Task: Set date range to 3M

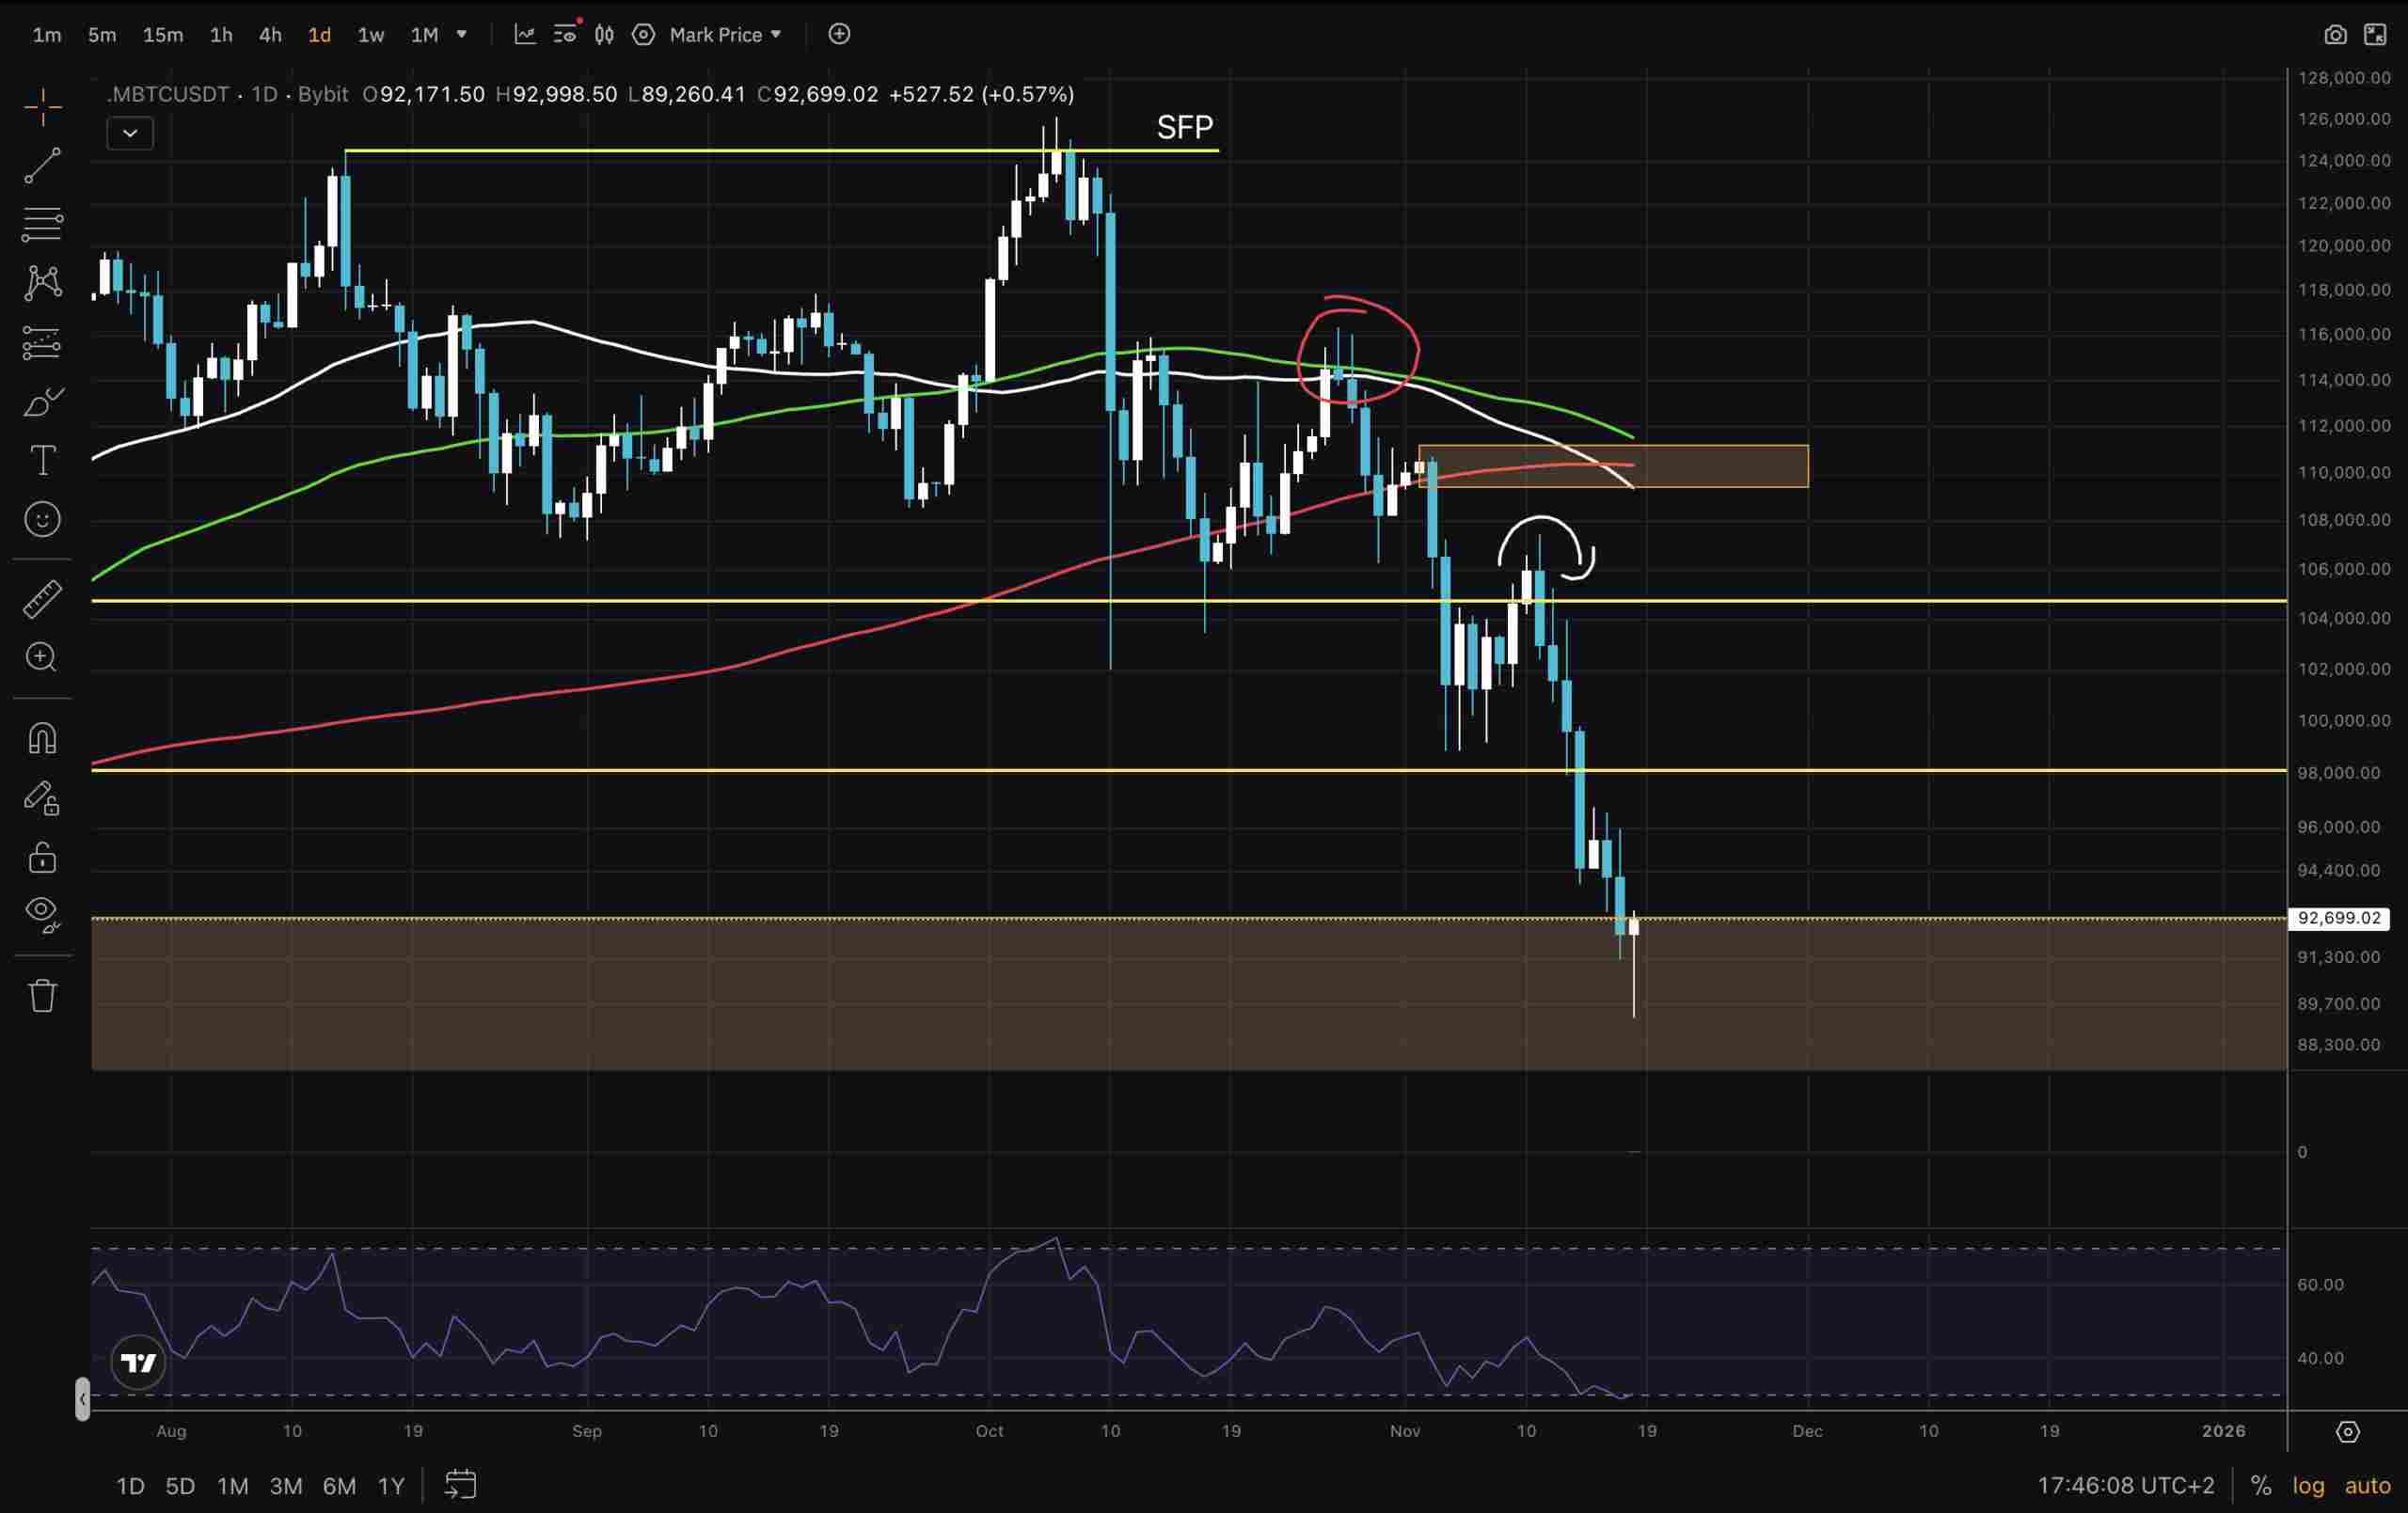Action: click(x=286, y=1486)
